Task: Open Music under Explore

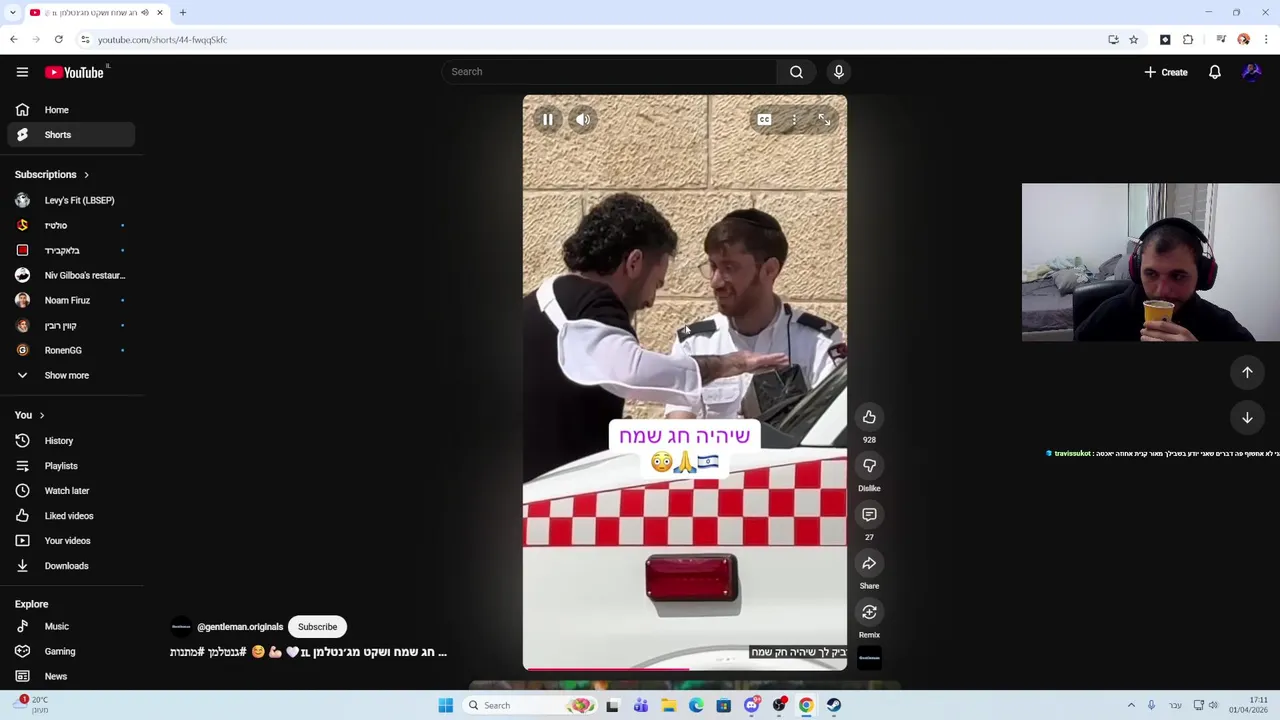Action: click(x=71, y=626)
